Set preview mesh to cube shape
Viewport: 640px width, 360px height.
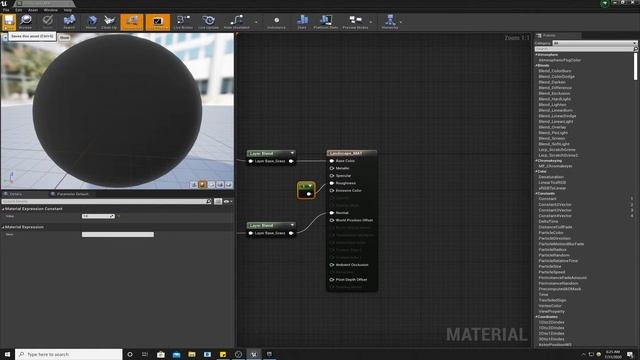(220, 185)
